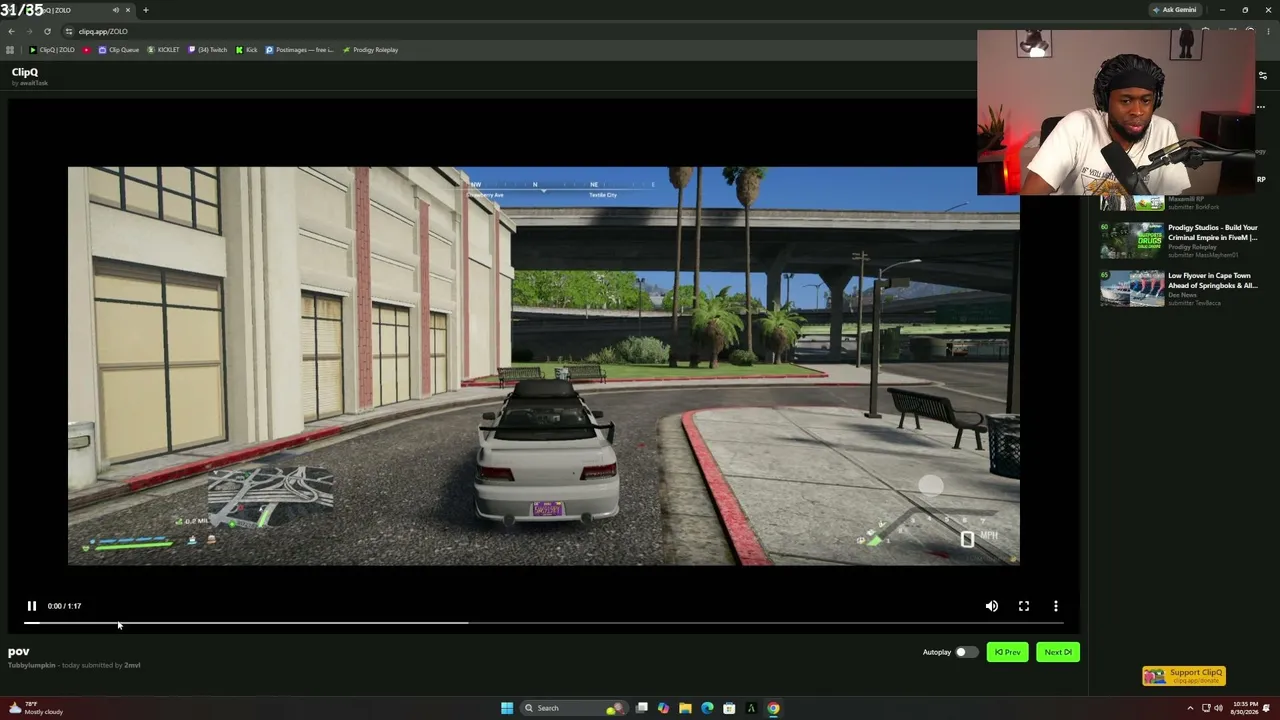Open the Prodigy Roleplay bookmark

click(x=370, y=50)
